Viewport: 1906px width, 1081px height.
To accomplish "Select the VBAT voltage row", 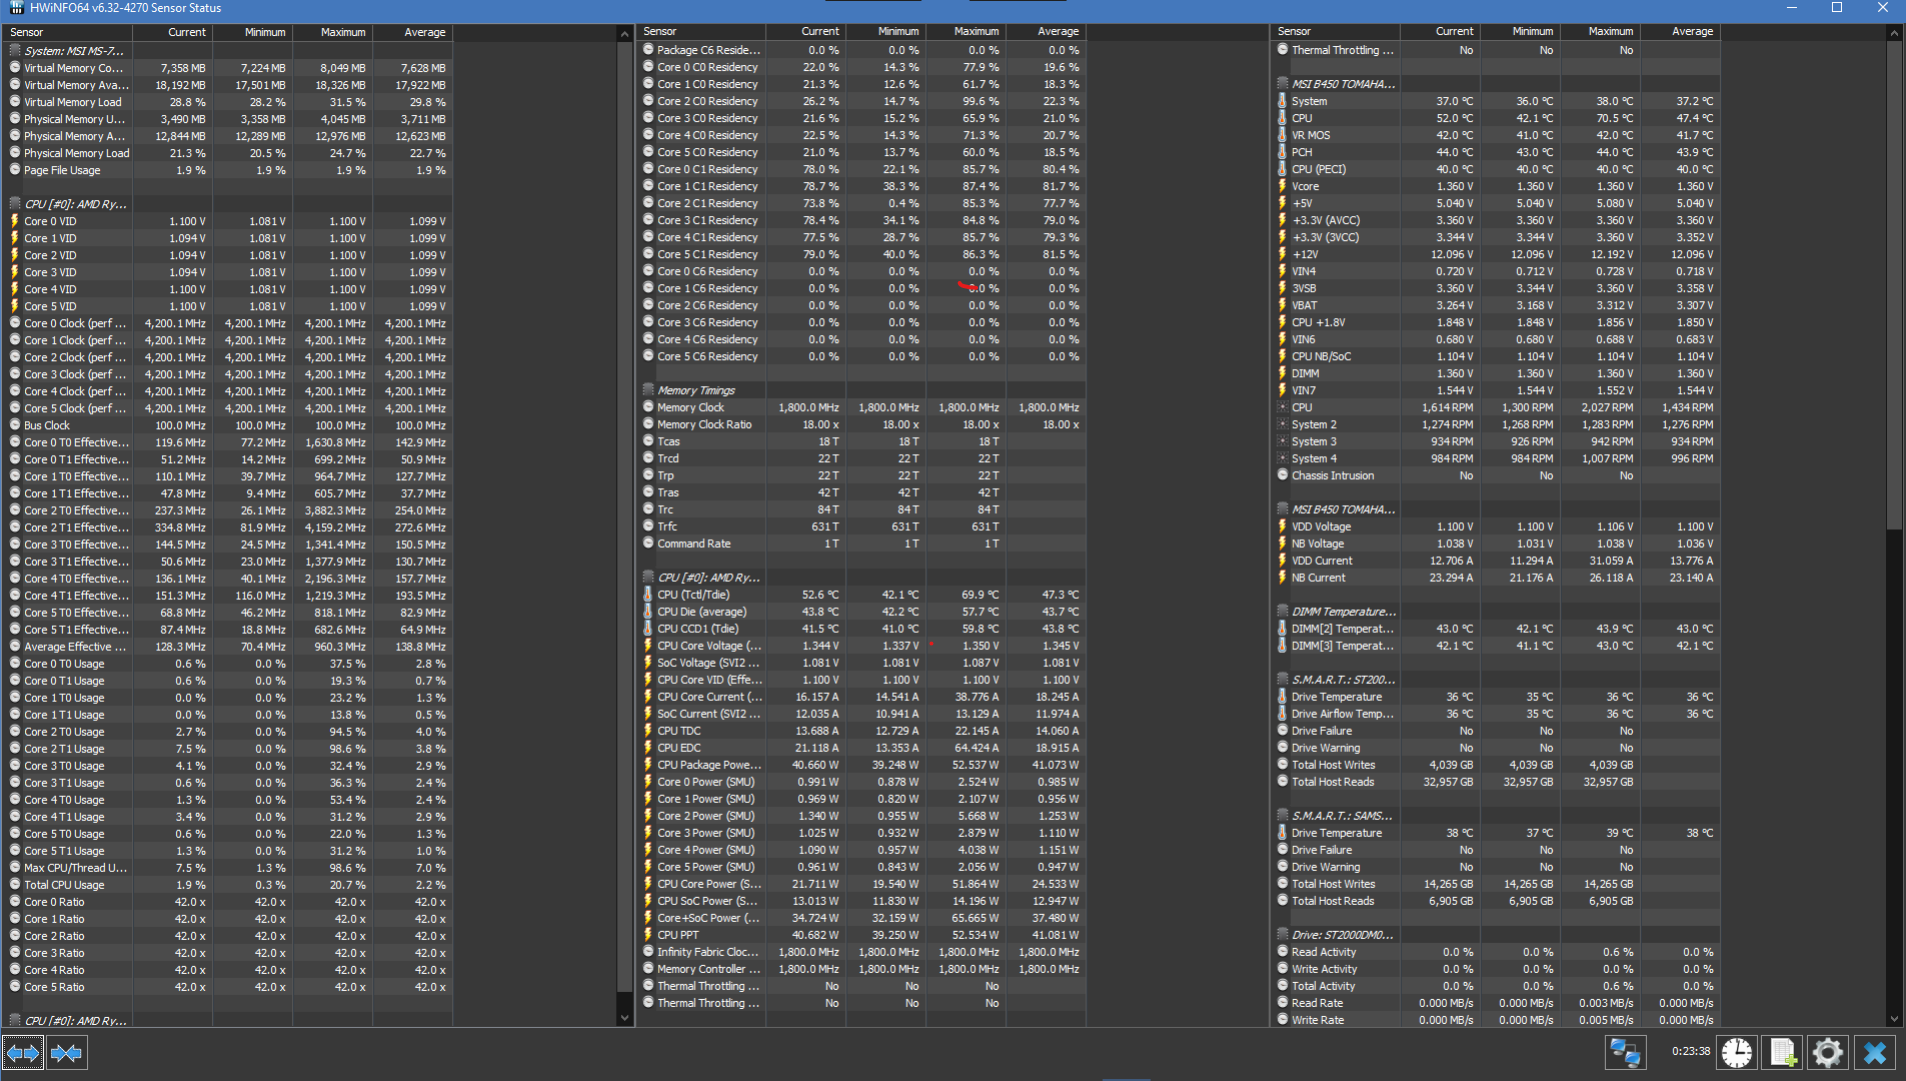I will pos(1496,305).
